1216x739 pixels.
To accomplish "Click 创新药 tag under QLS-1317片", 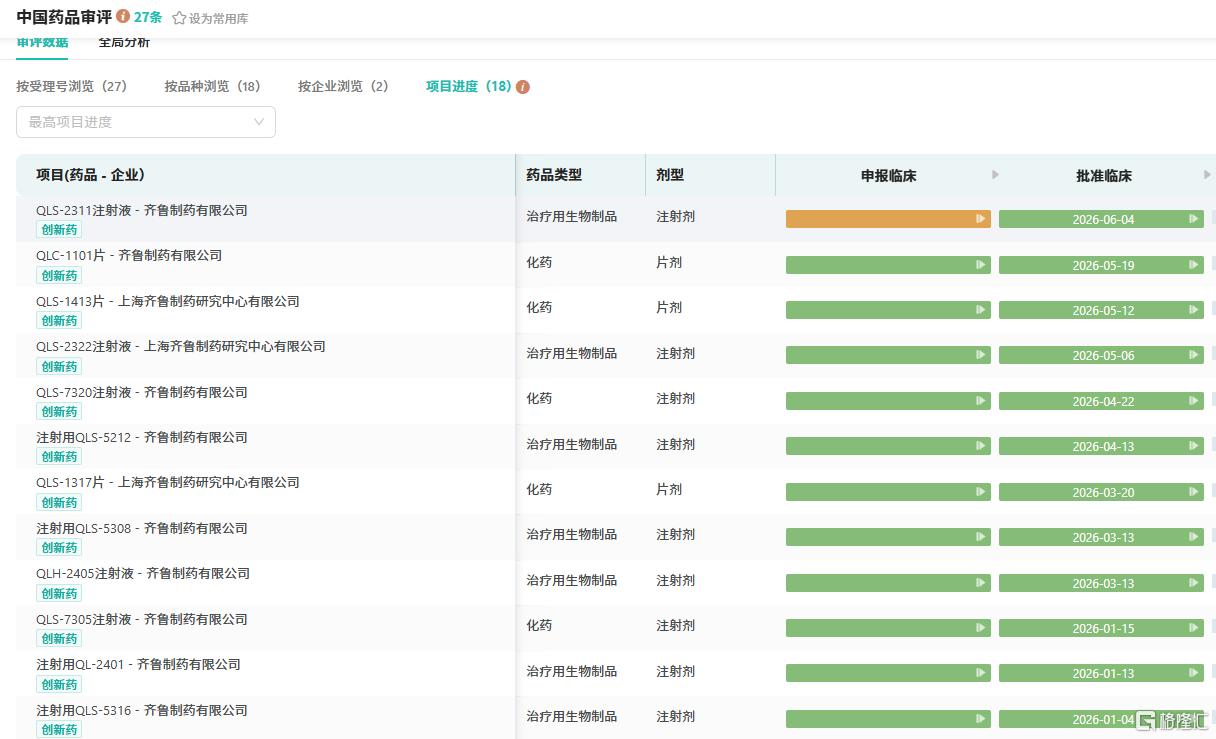I will click(59, 502).
